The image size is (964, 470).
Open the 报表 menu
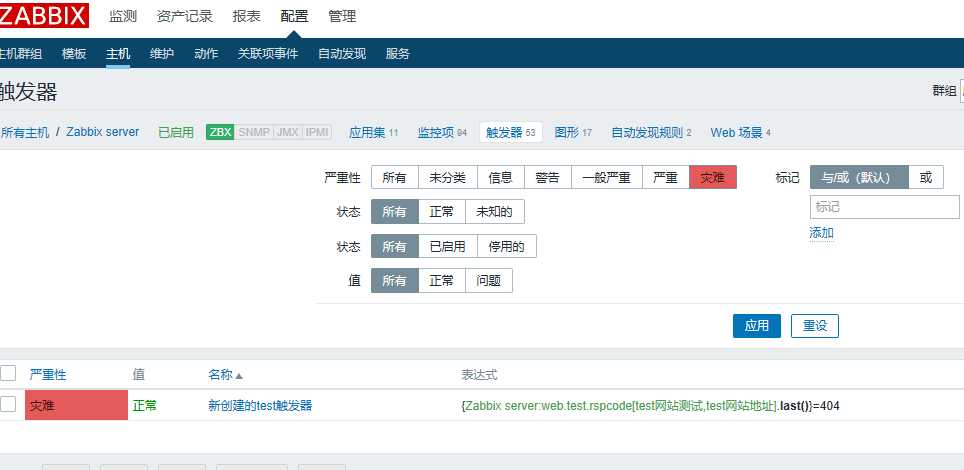tap(247, 17)
